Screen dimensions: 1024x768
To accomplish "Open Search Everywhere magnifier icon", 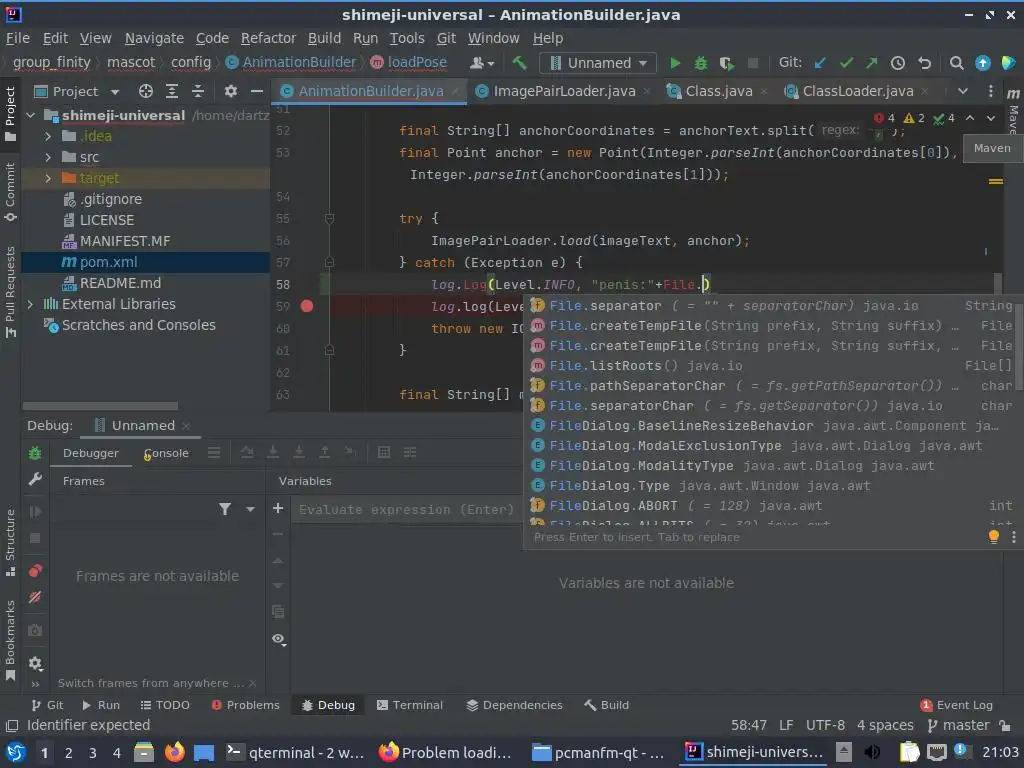I will [957, 63].
